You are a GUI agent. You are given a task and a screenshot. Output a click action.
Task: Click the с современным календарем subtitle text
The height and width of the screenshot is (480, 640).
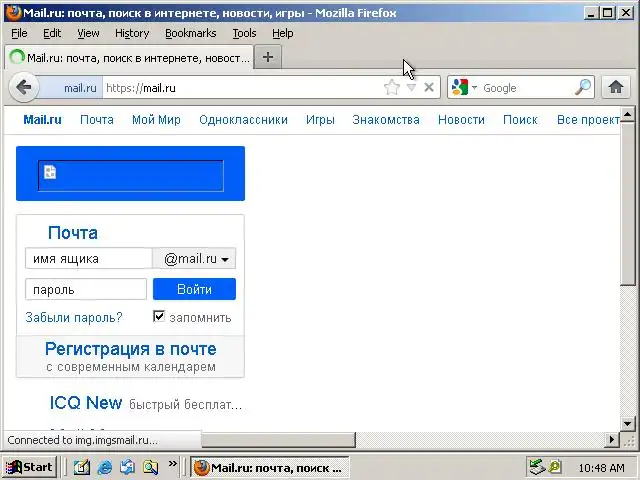pos(131,367)
